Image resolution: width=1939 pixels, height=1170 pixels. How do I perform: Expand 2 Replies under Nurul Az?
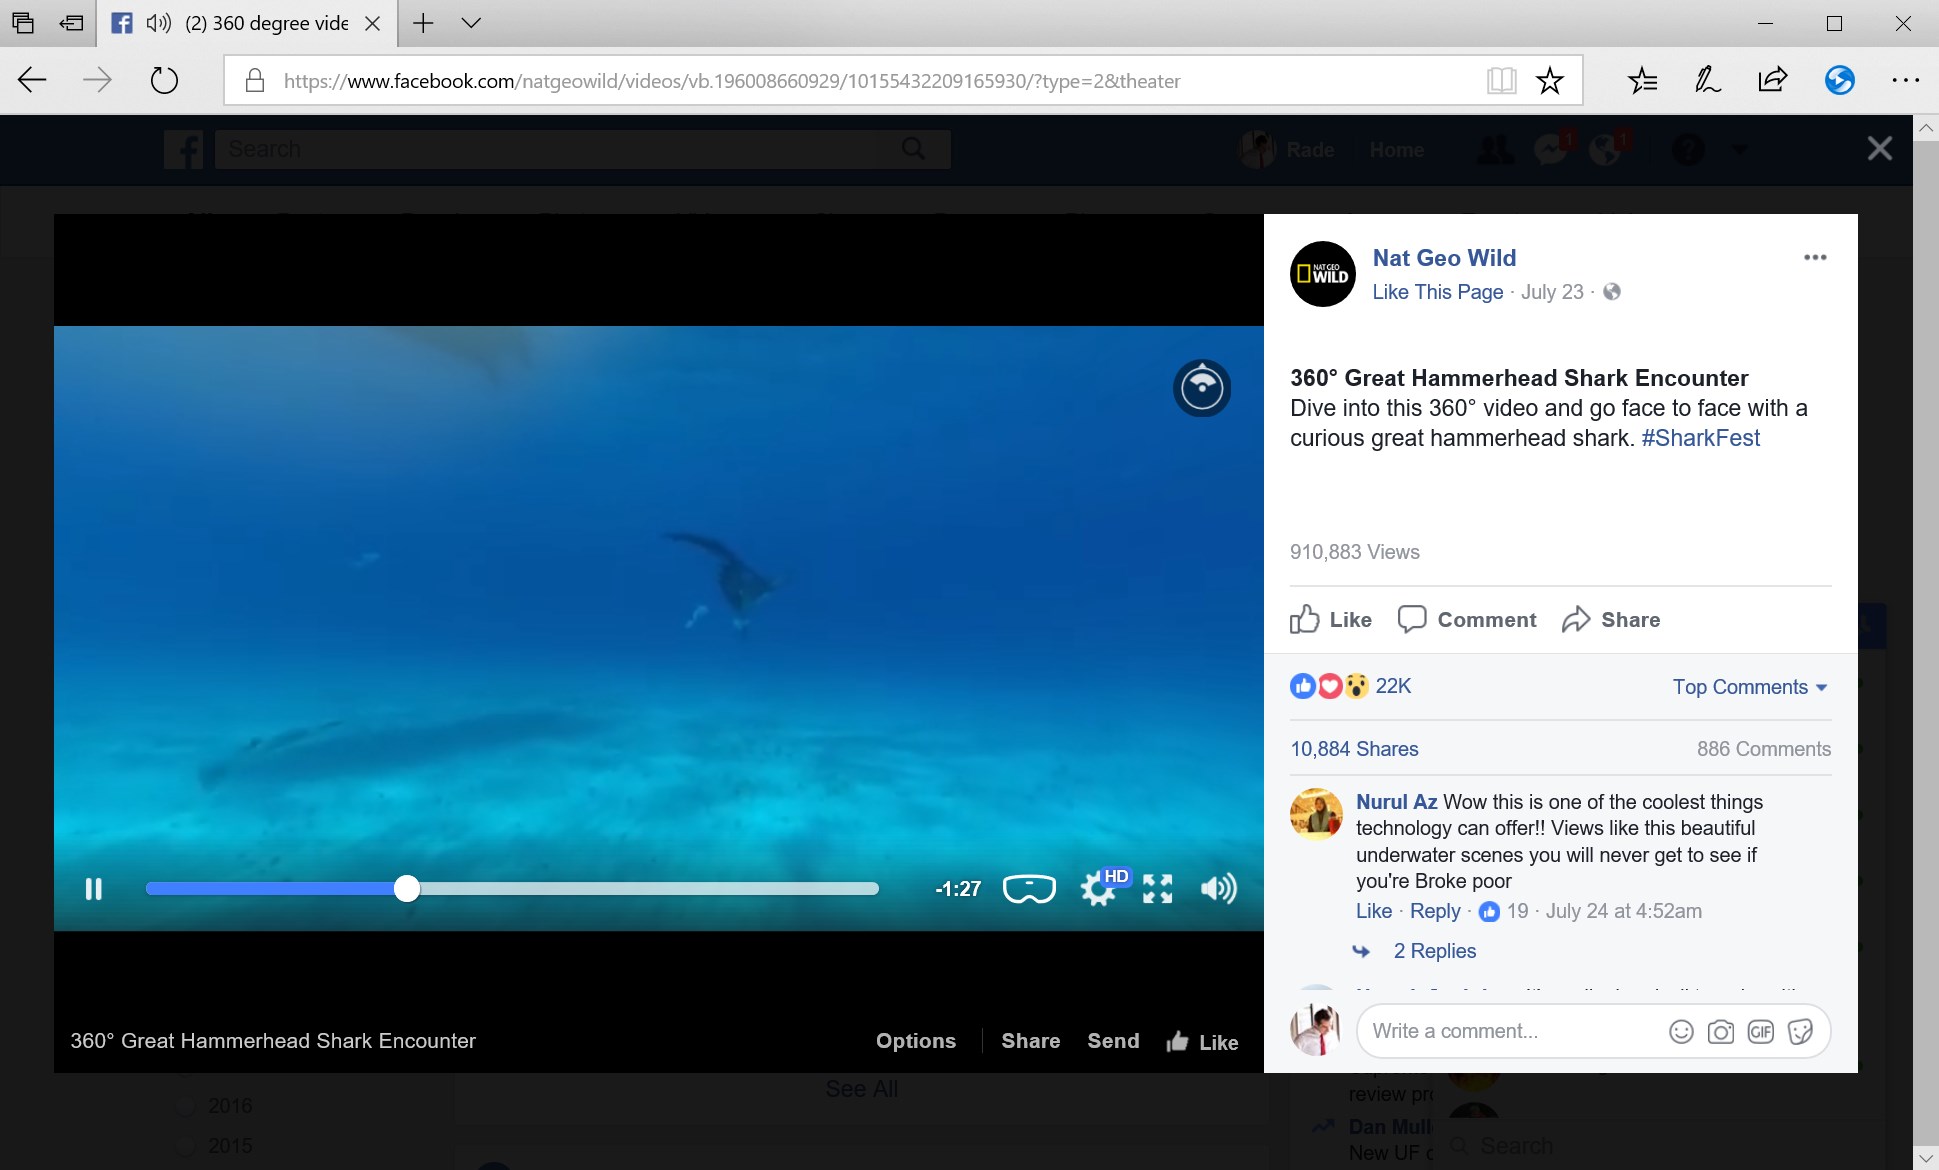1435,951
